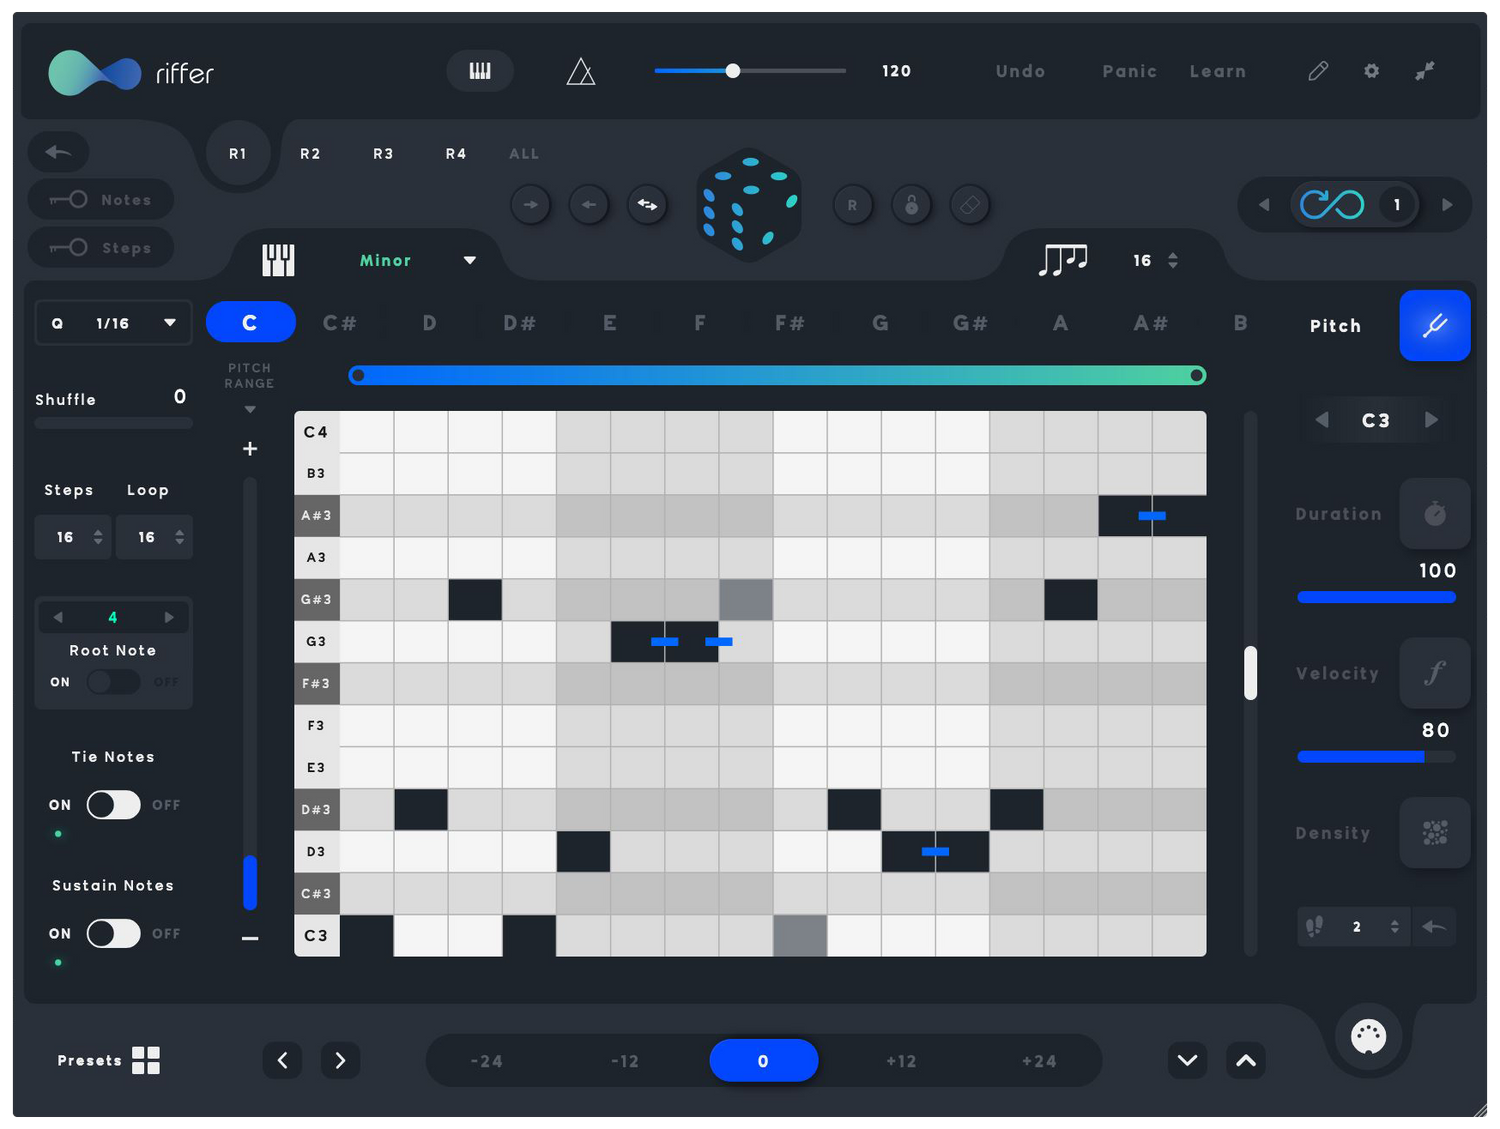The height and width of the screenshot is (1129, 1500).
Task: Click the Duration stopwatch icon
Action: pos(1434,514)
